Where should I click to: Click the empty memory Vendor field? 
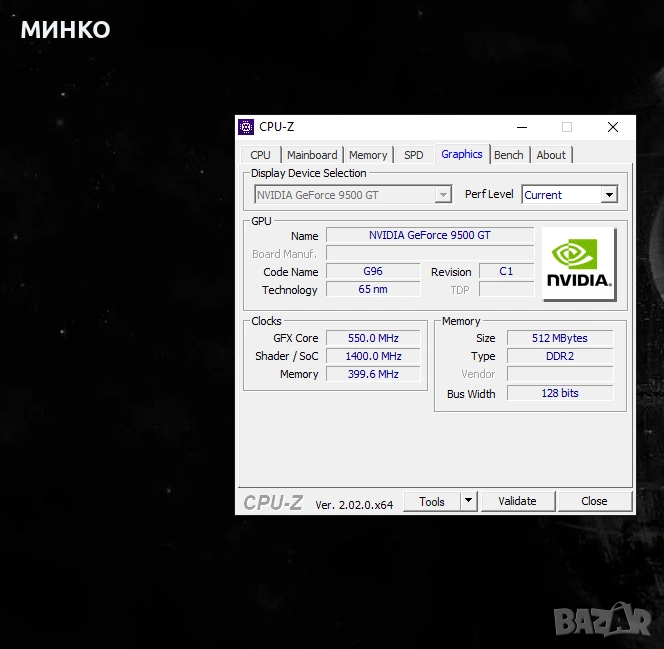coord(560,374)
